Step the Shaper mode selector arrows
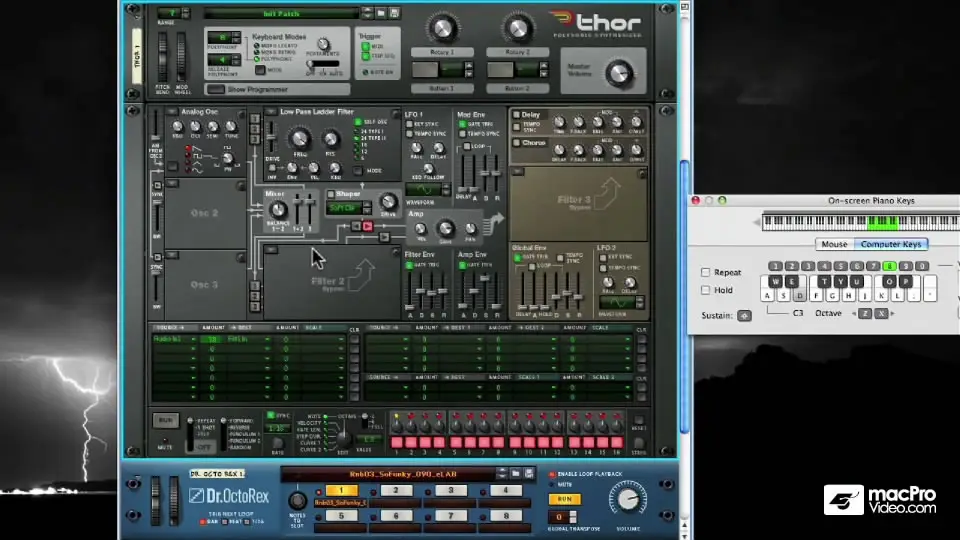This screenshot has height=540, width=960. click(x=367, y=208)
